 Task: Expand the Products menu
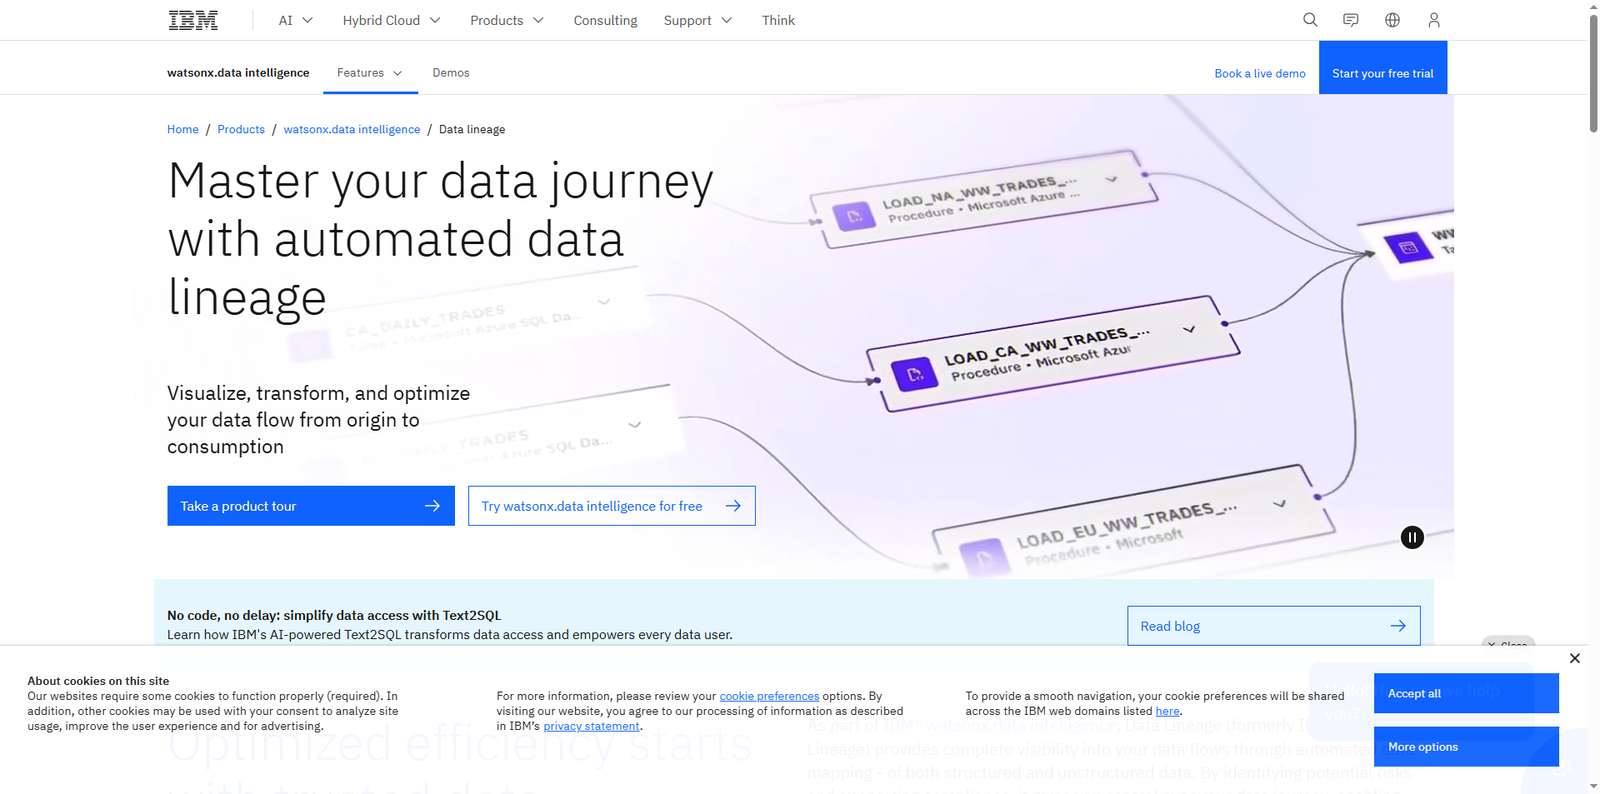tap(507, 20)
